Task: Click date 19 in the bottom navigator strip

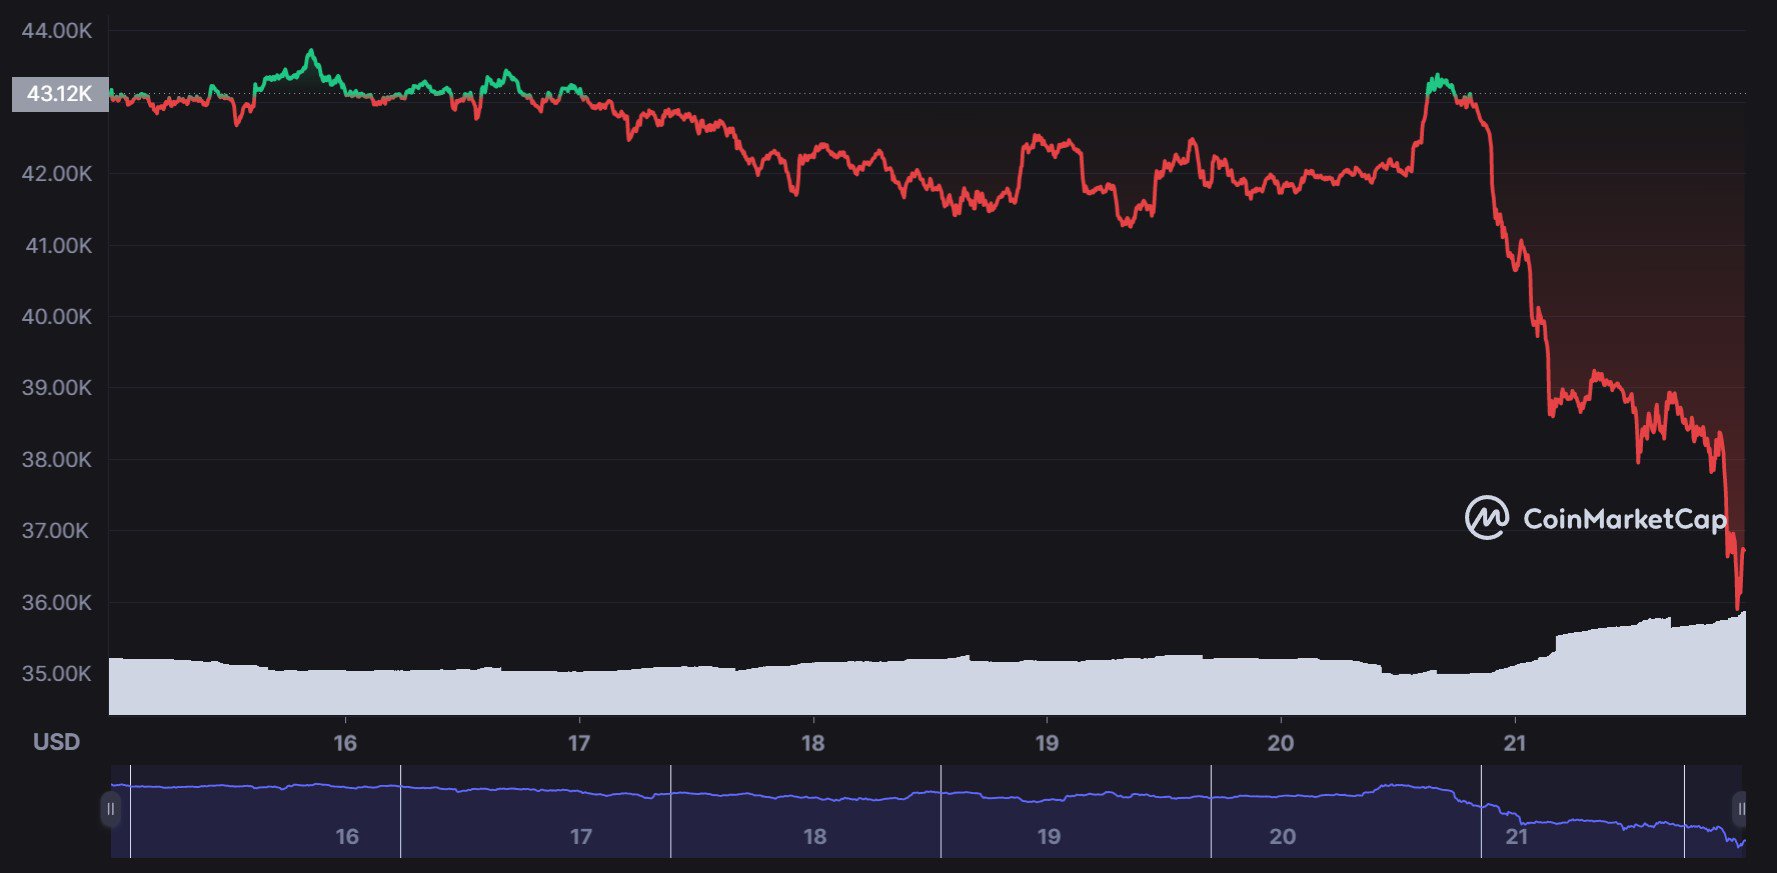Action: (x=1049, y=836)
